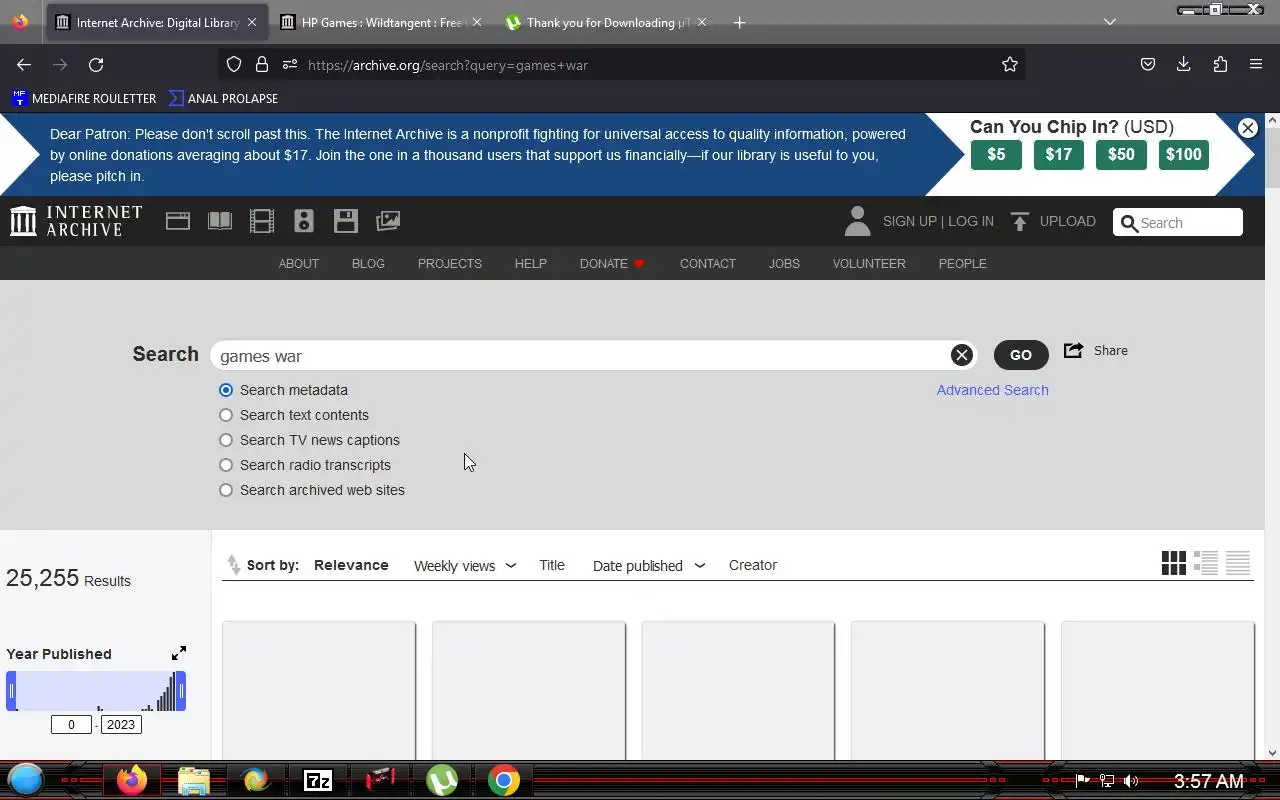Go back to previous page
Viewport: 1280px width, 800px height.
click(24, 64)
